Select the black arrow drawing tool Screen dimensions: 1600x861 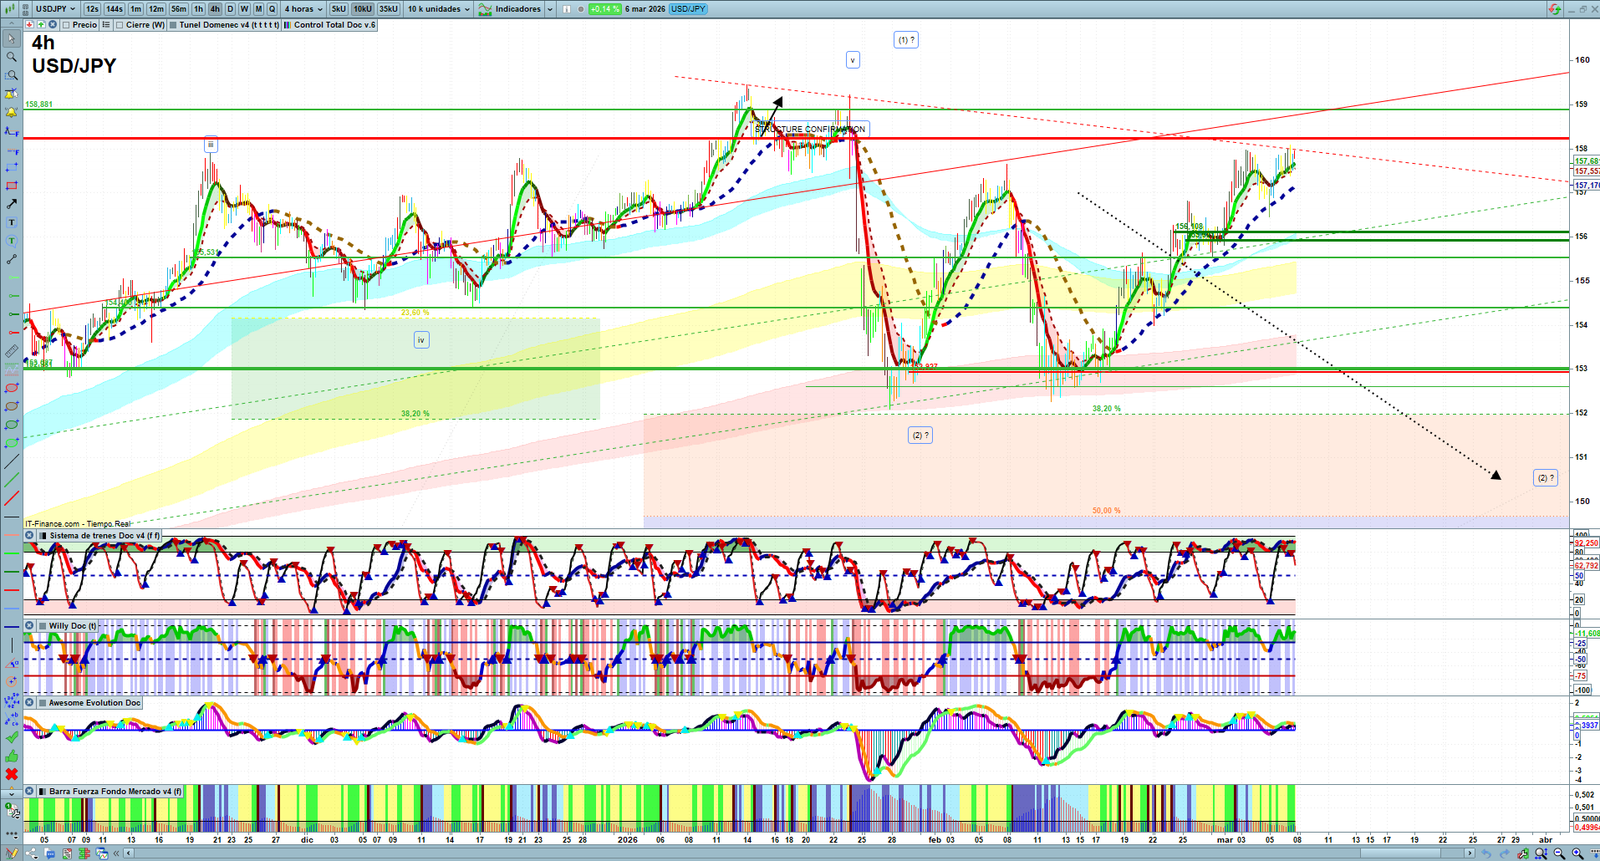pos(11,204)
